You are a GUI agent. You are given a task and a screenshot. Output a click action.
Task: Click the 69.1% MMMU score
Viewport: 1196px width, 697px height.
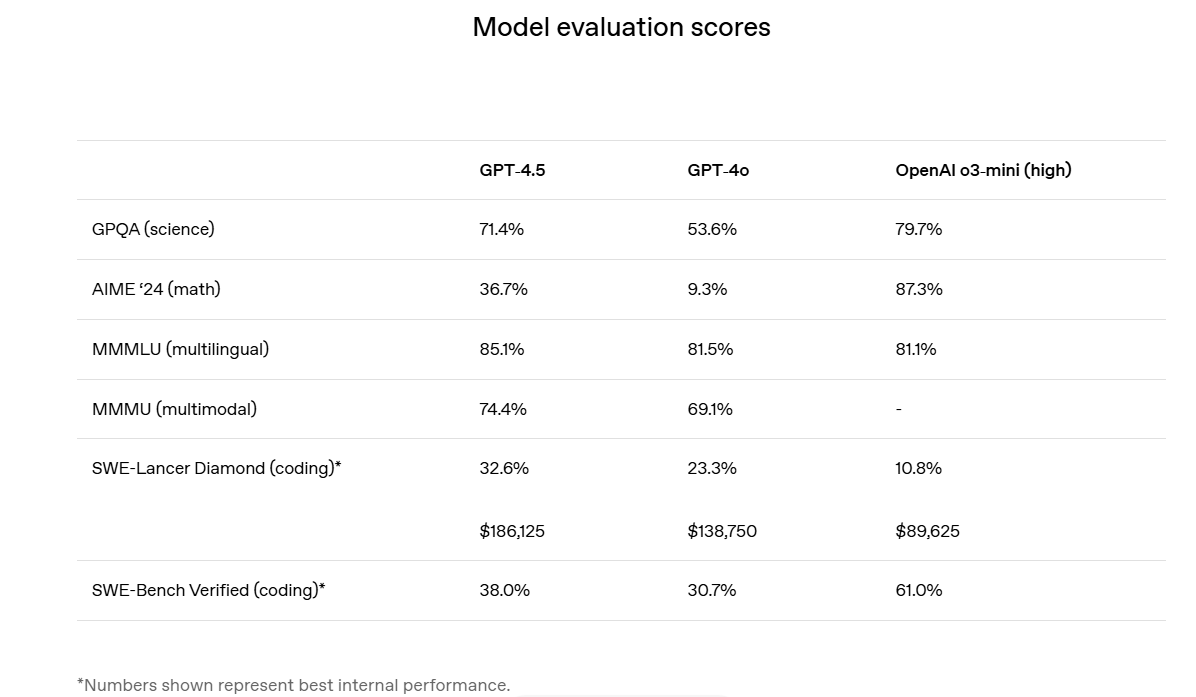pos(710,409)
